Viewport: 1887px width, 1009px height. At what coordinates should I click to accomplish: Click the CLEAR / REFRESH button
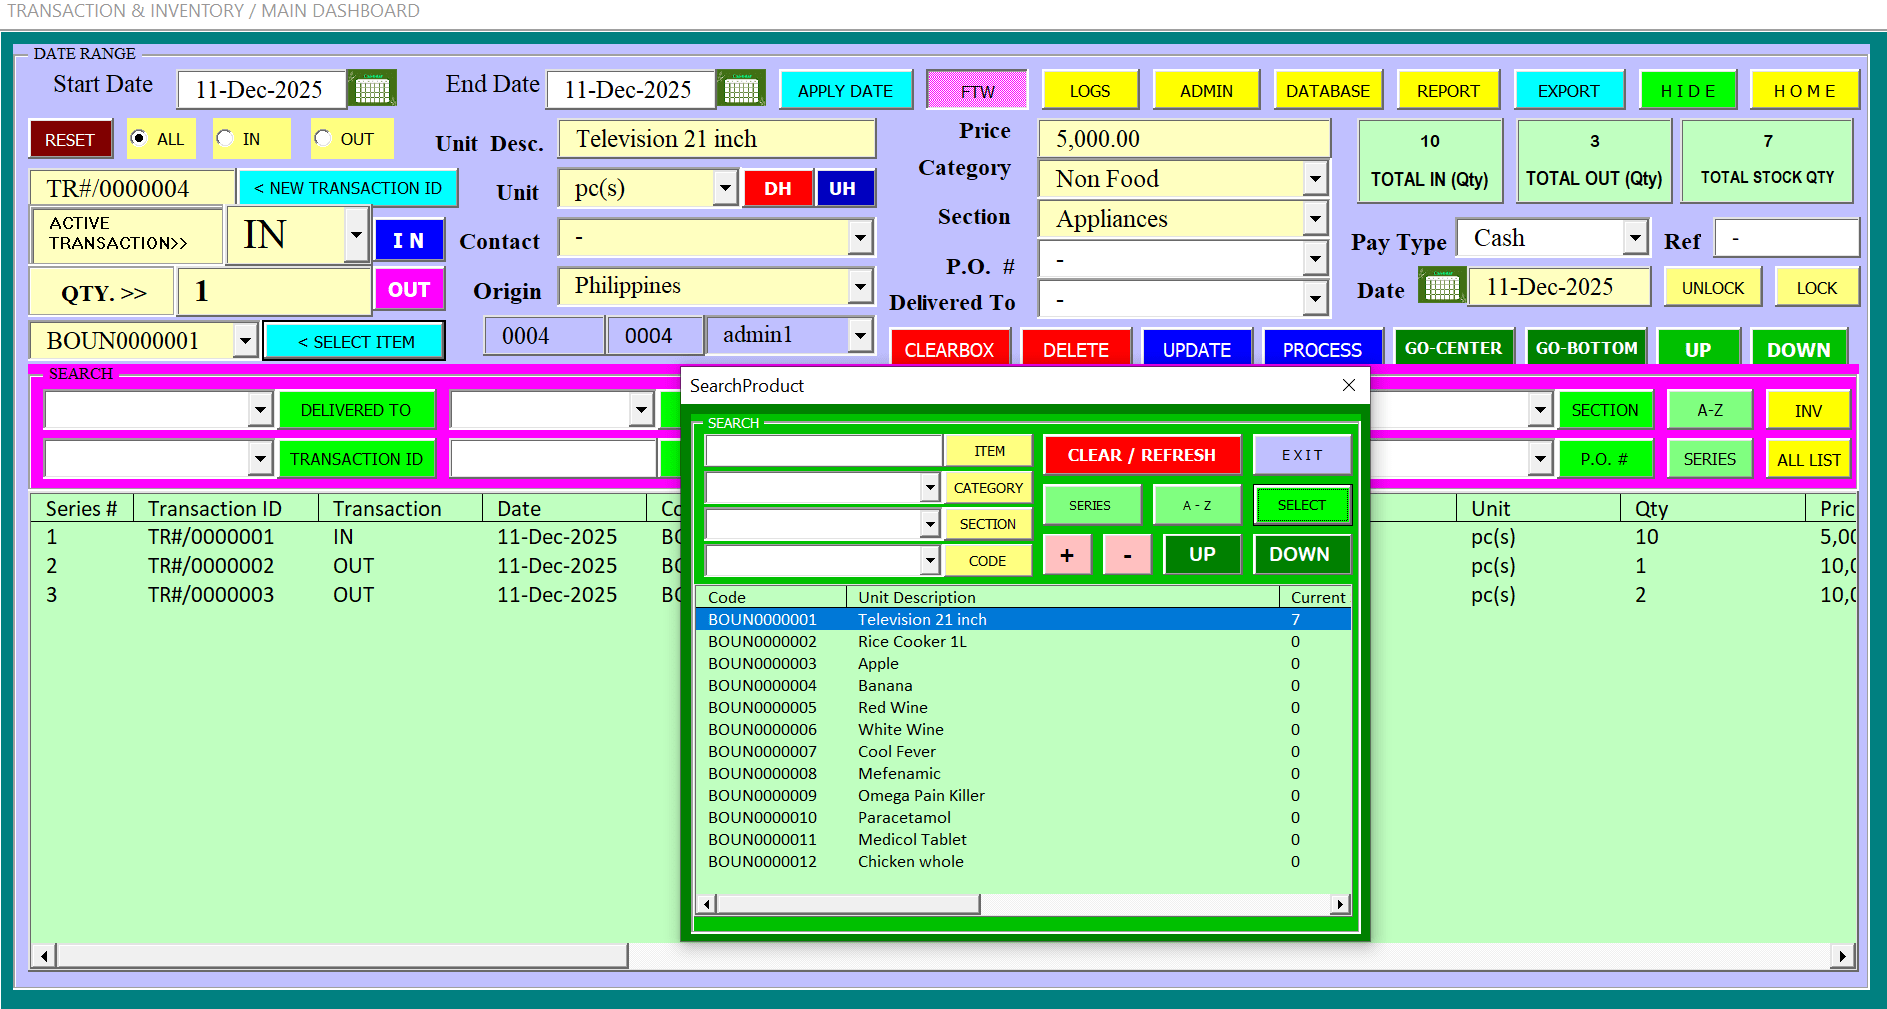point(1142,455)
